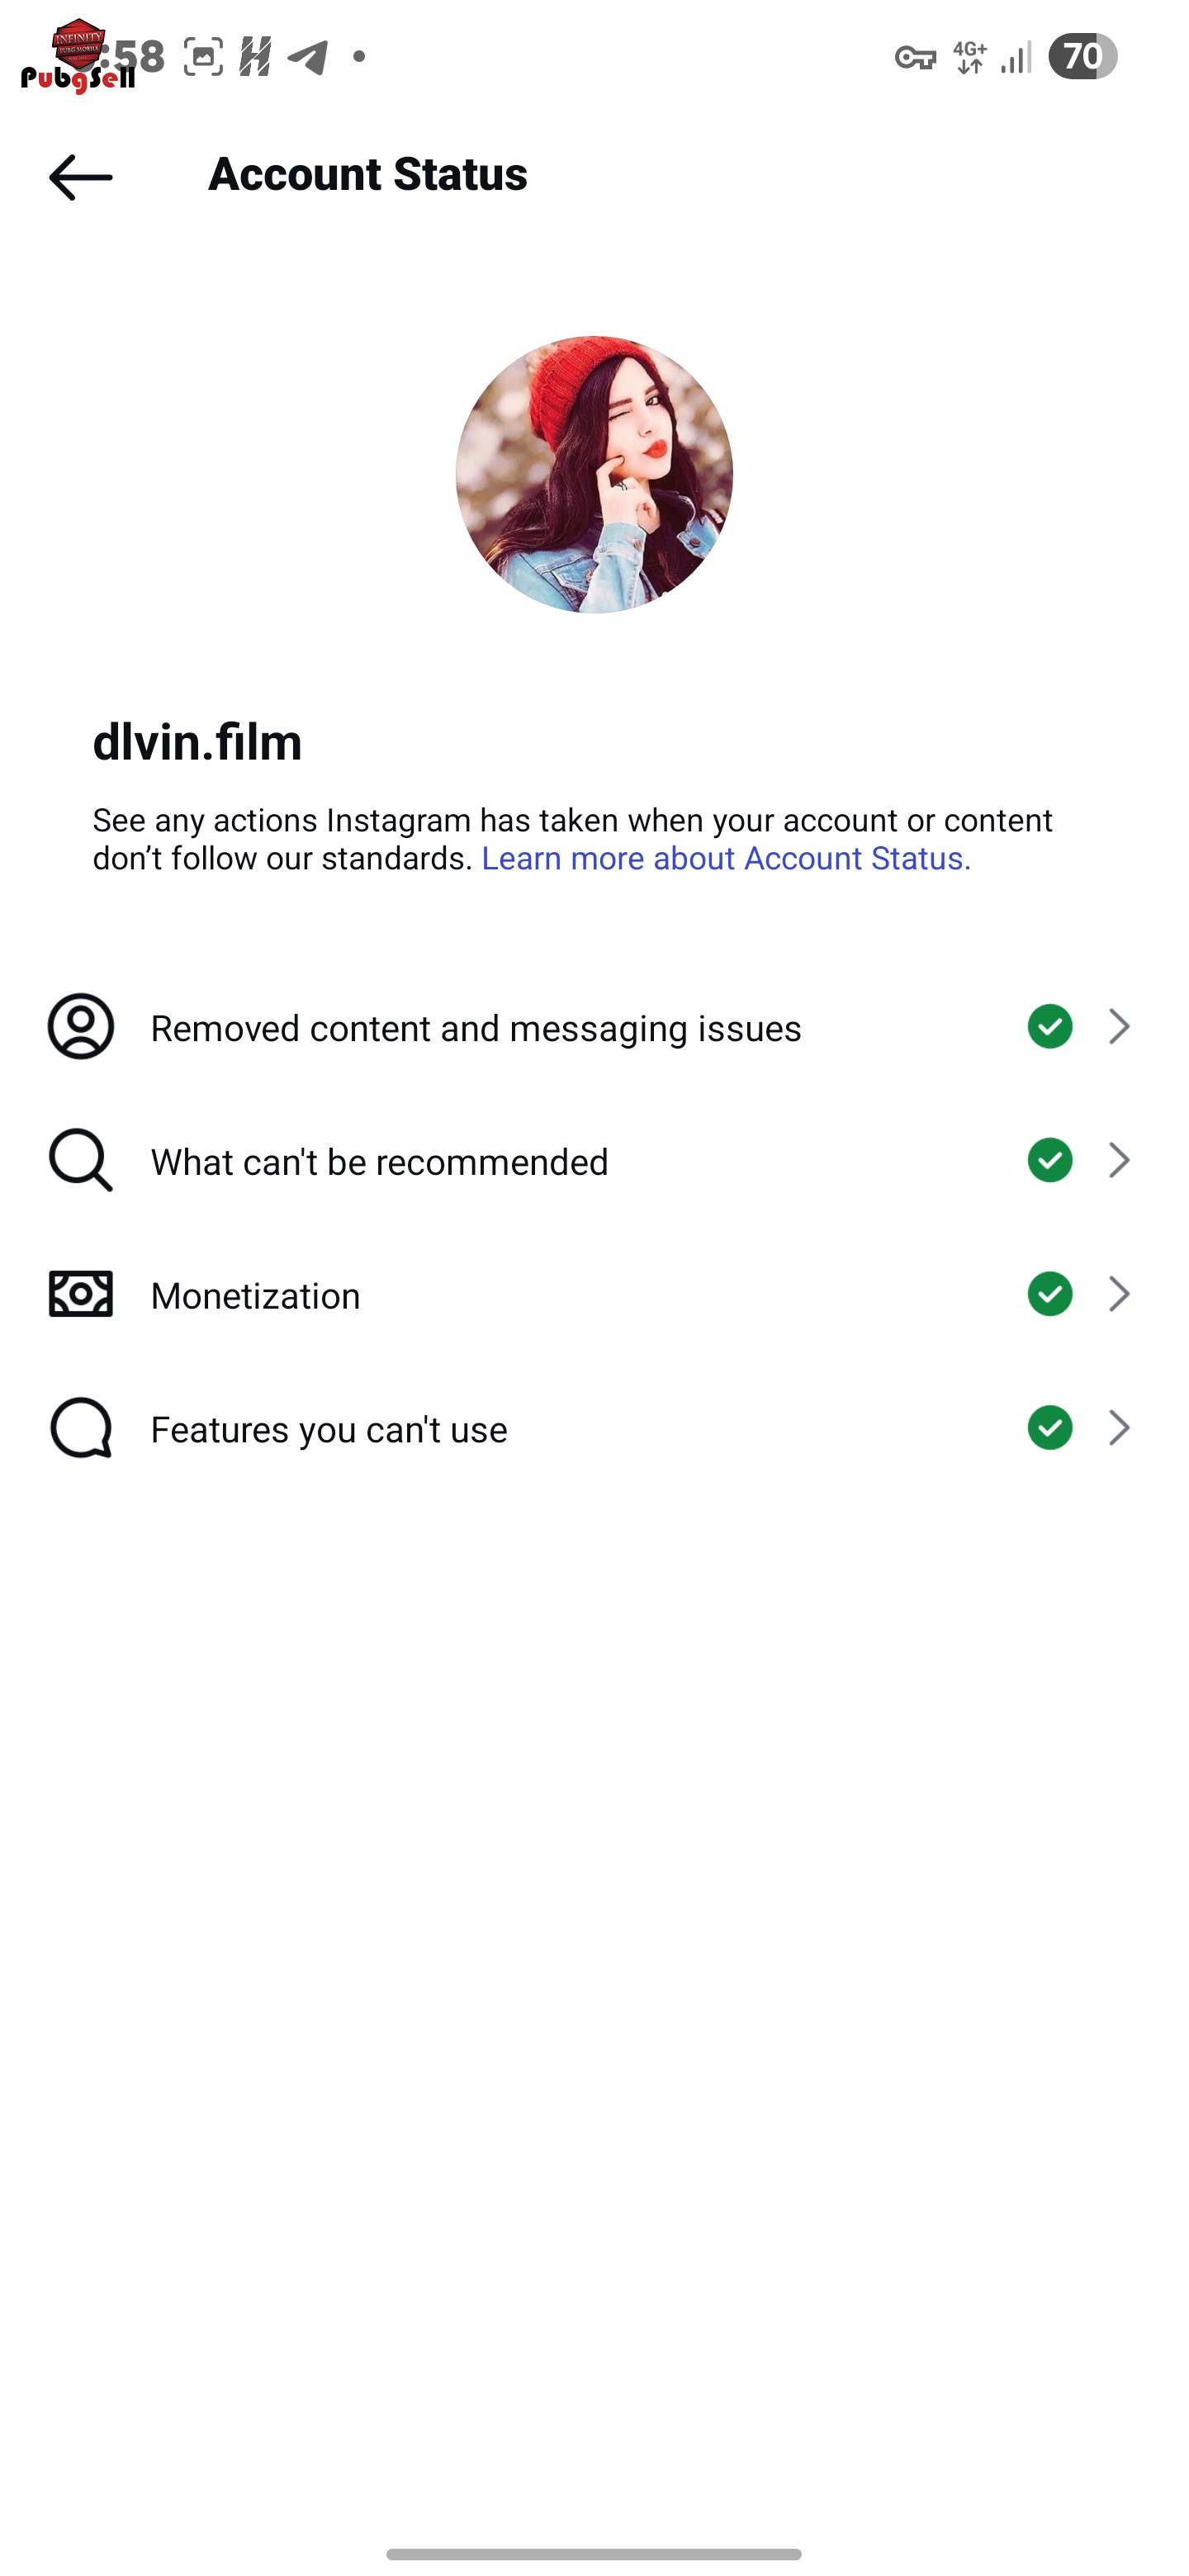Tap the back arrow icon
The width and height of the screenshot is (1189, 2576).
(x=80, y=177)
